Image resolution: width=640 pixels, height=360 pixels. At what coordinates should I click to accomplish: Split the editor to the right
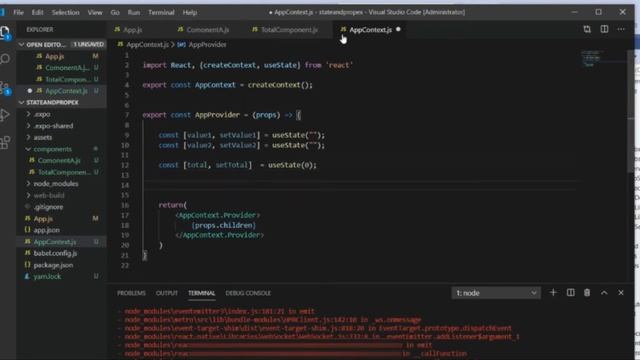[x=604, y=29]
